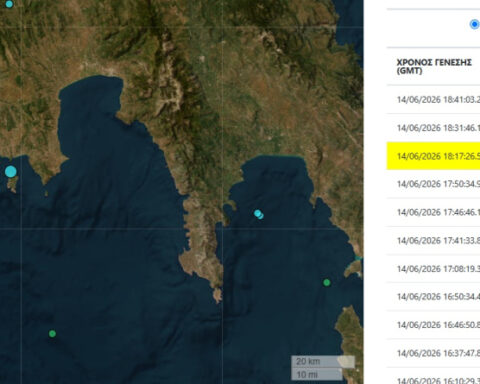Click the 10 mi map scale label
This screenshot has height=384, width=480.
(x=307, y=375)
